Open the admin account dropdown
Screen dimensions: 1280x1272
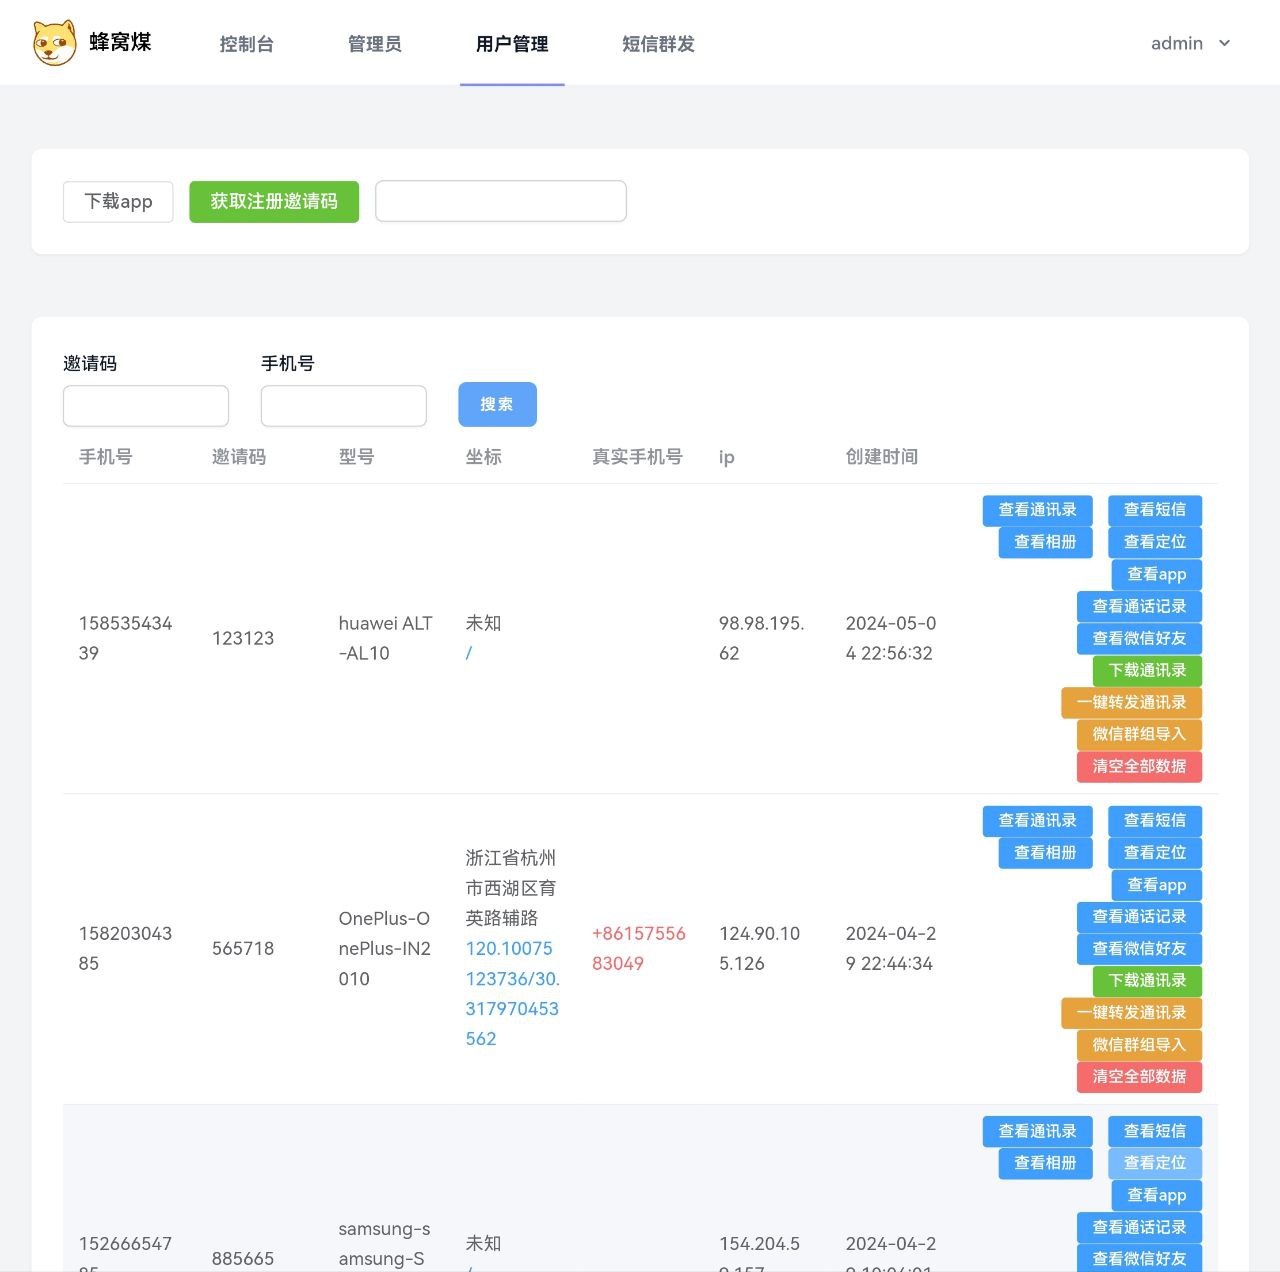coord(1189,43)
